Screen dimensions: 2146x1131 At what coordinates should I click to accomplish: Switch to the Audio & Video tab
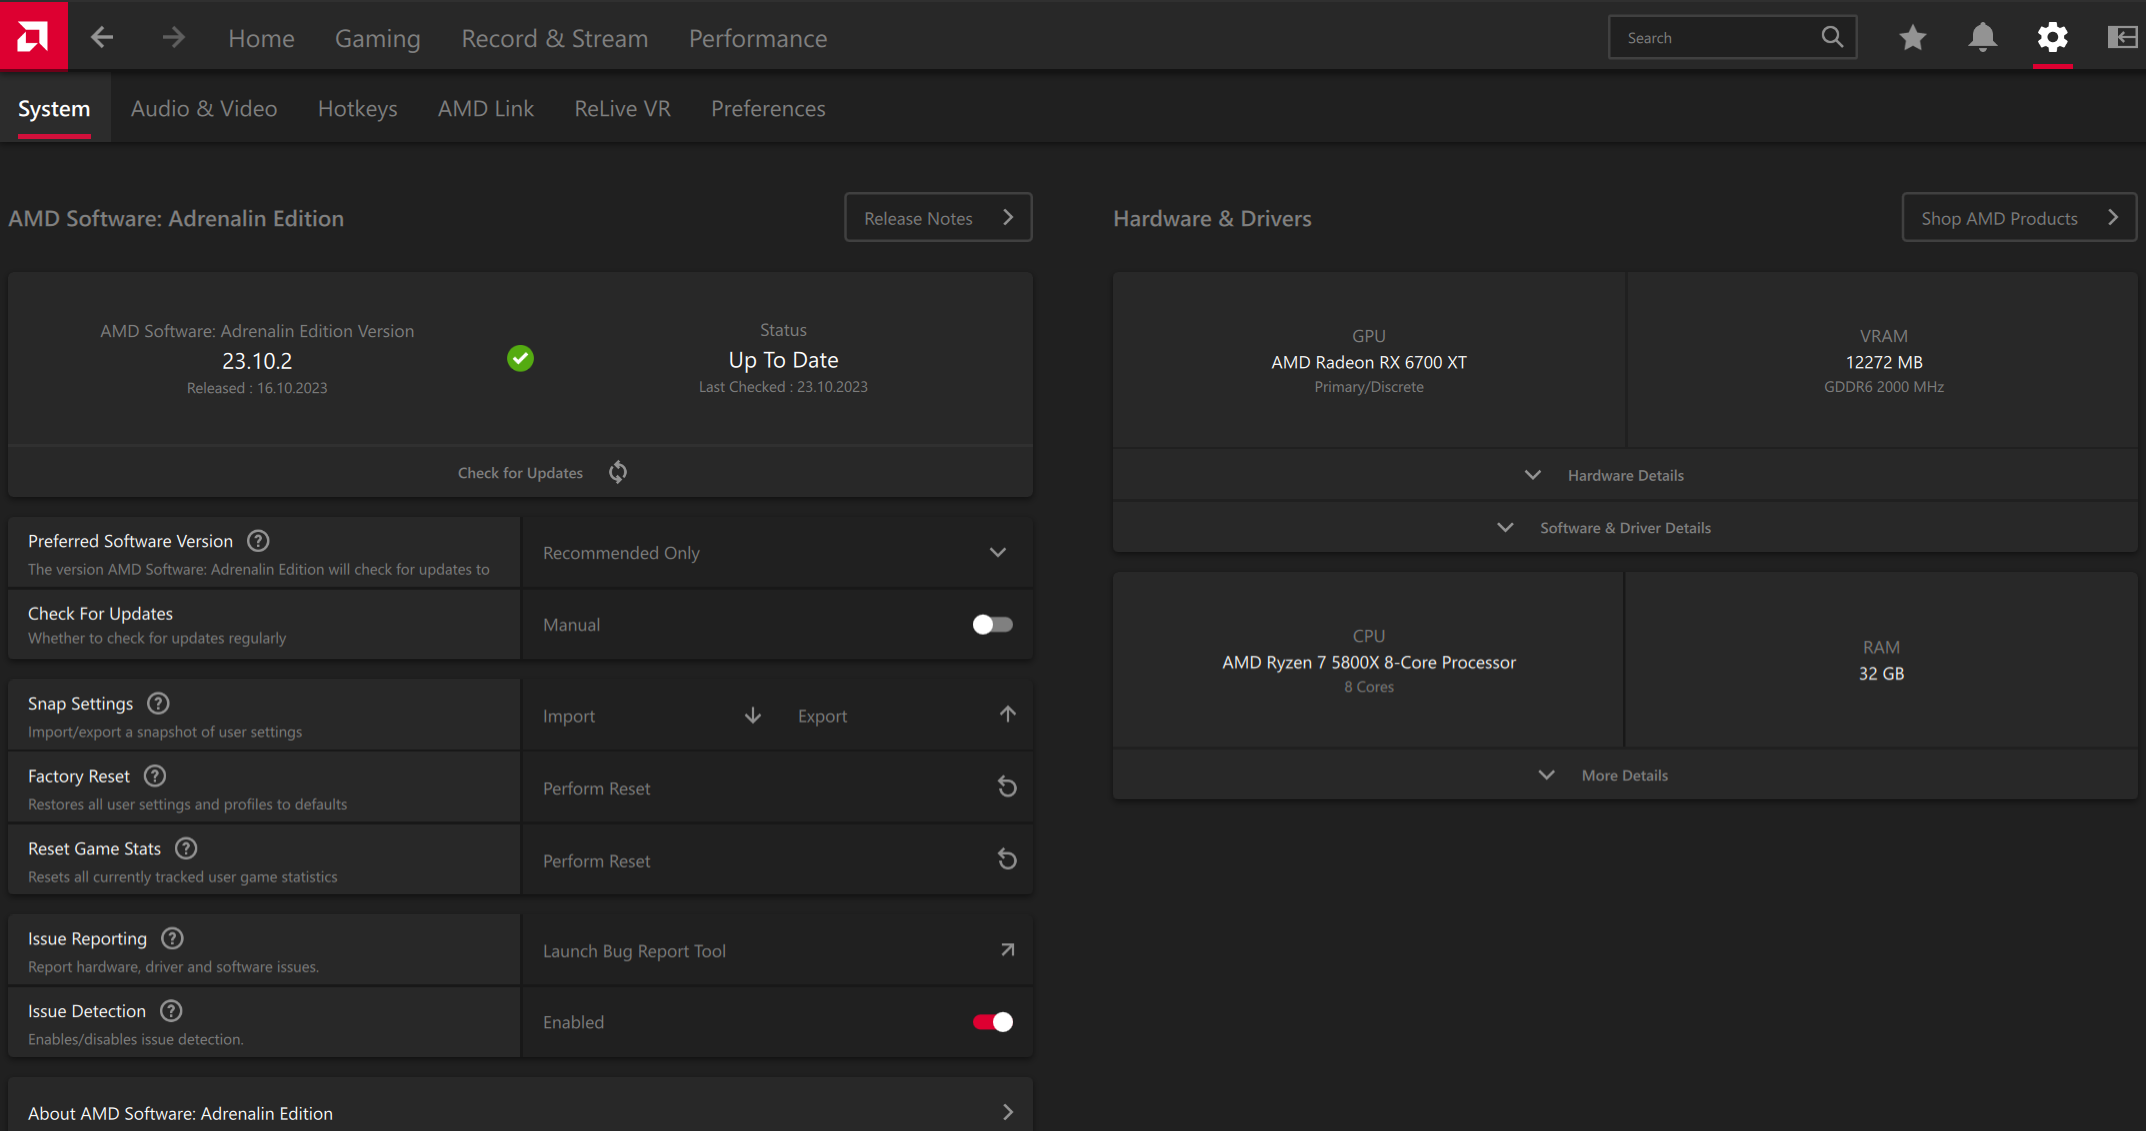coord(204,109)
